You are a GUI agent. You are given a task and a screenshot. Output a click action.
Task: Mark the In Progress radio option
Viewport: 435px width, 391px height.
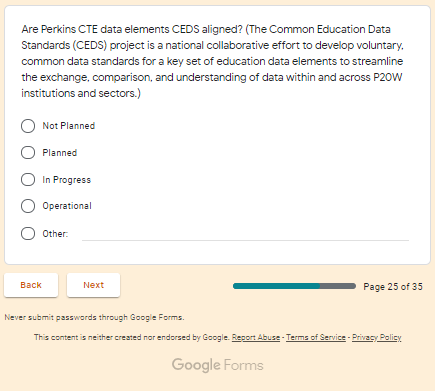(x=28, y=180)
